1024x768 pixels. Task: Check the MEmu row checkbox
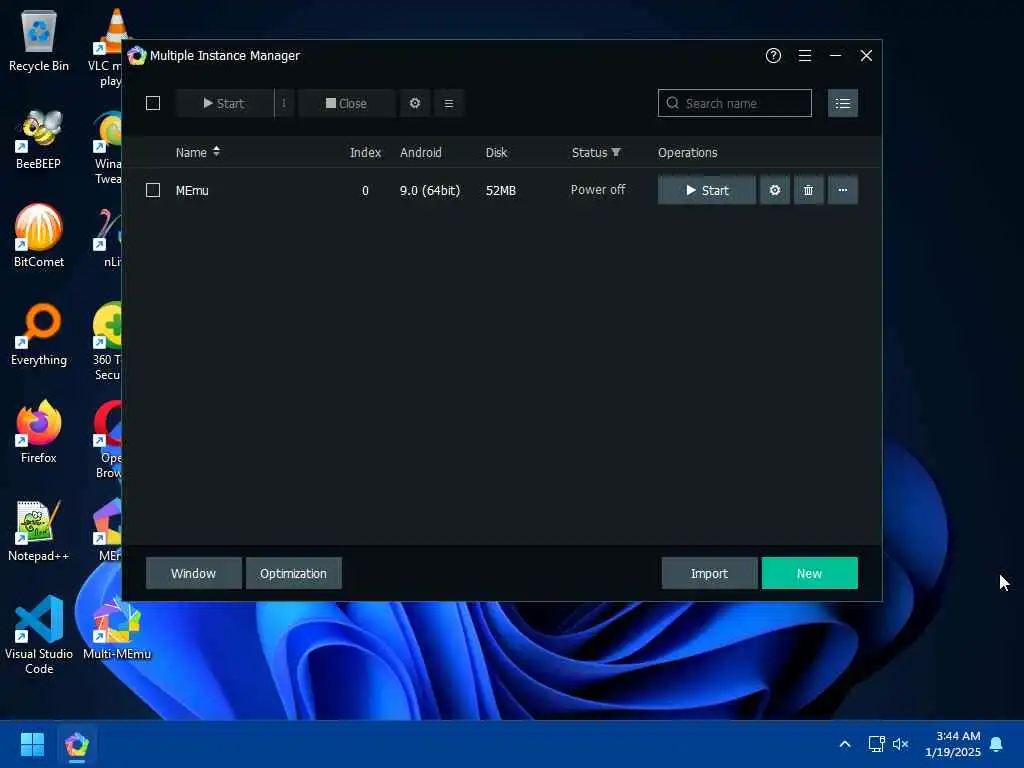point(153,190)
